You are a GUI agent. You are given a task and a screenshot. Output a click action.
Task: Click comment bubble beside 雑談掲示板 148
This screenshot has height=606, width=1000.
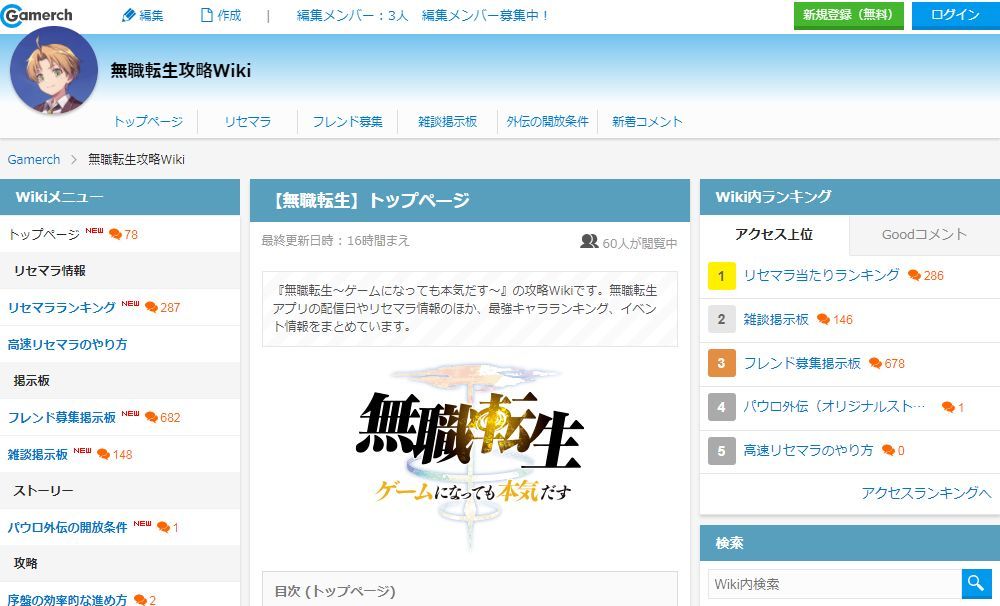(x=103, y=454)
